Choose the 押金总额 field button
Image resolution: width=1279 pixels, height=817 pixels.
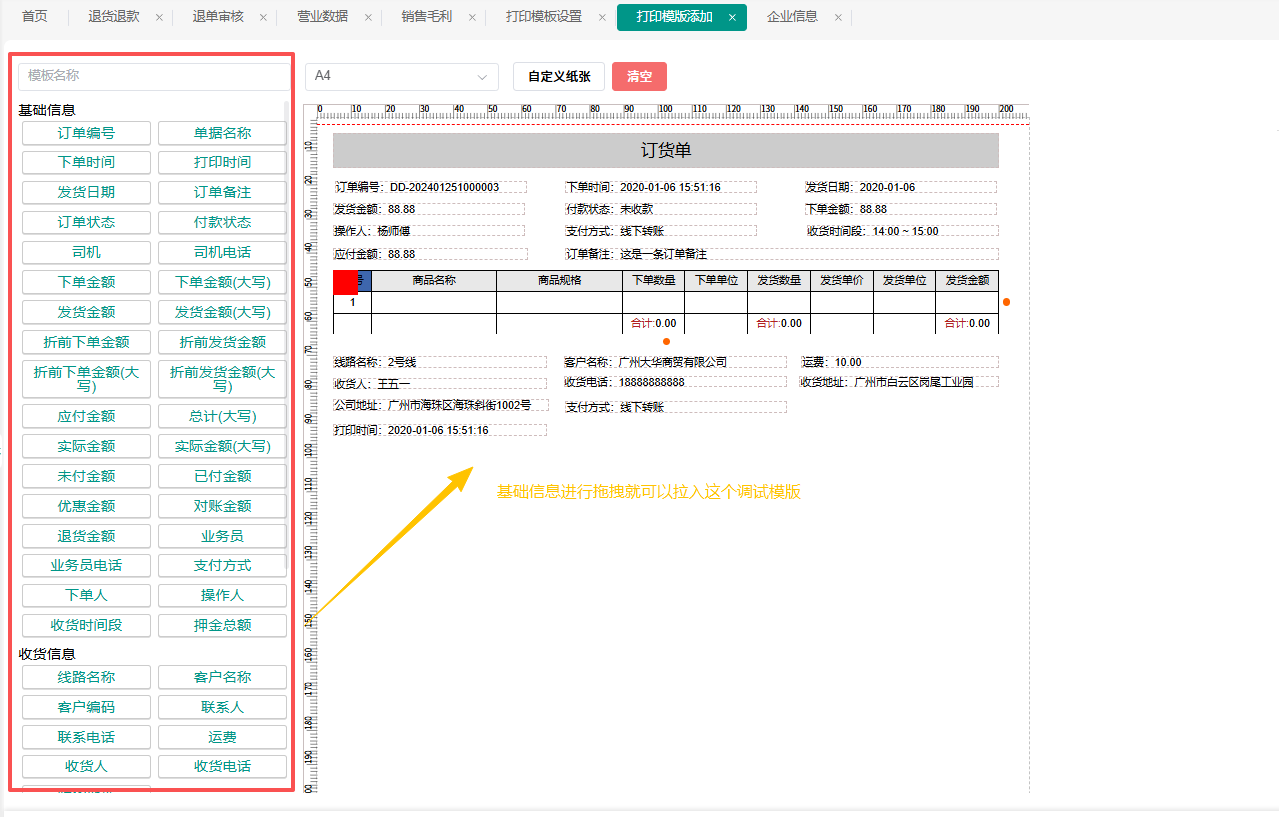pyautogui.click(x=222, y=626)
